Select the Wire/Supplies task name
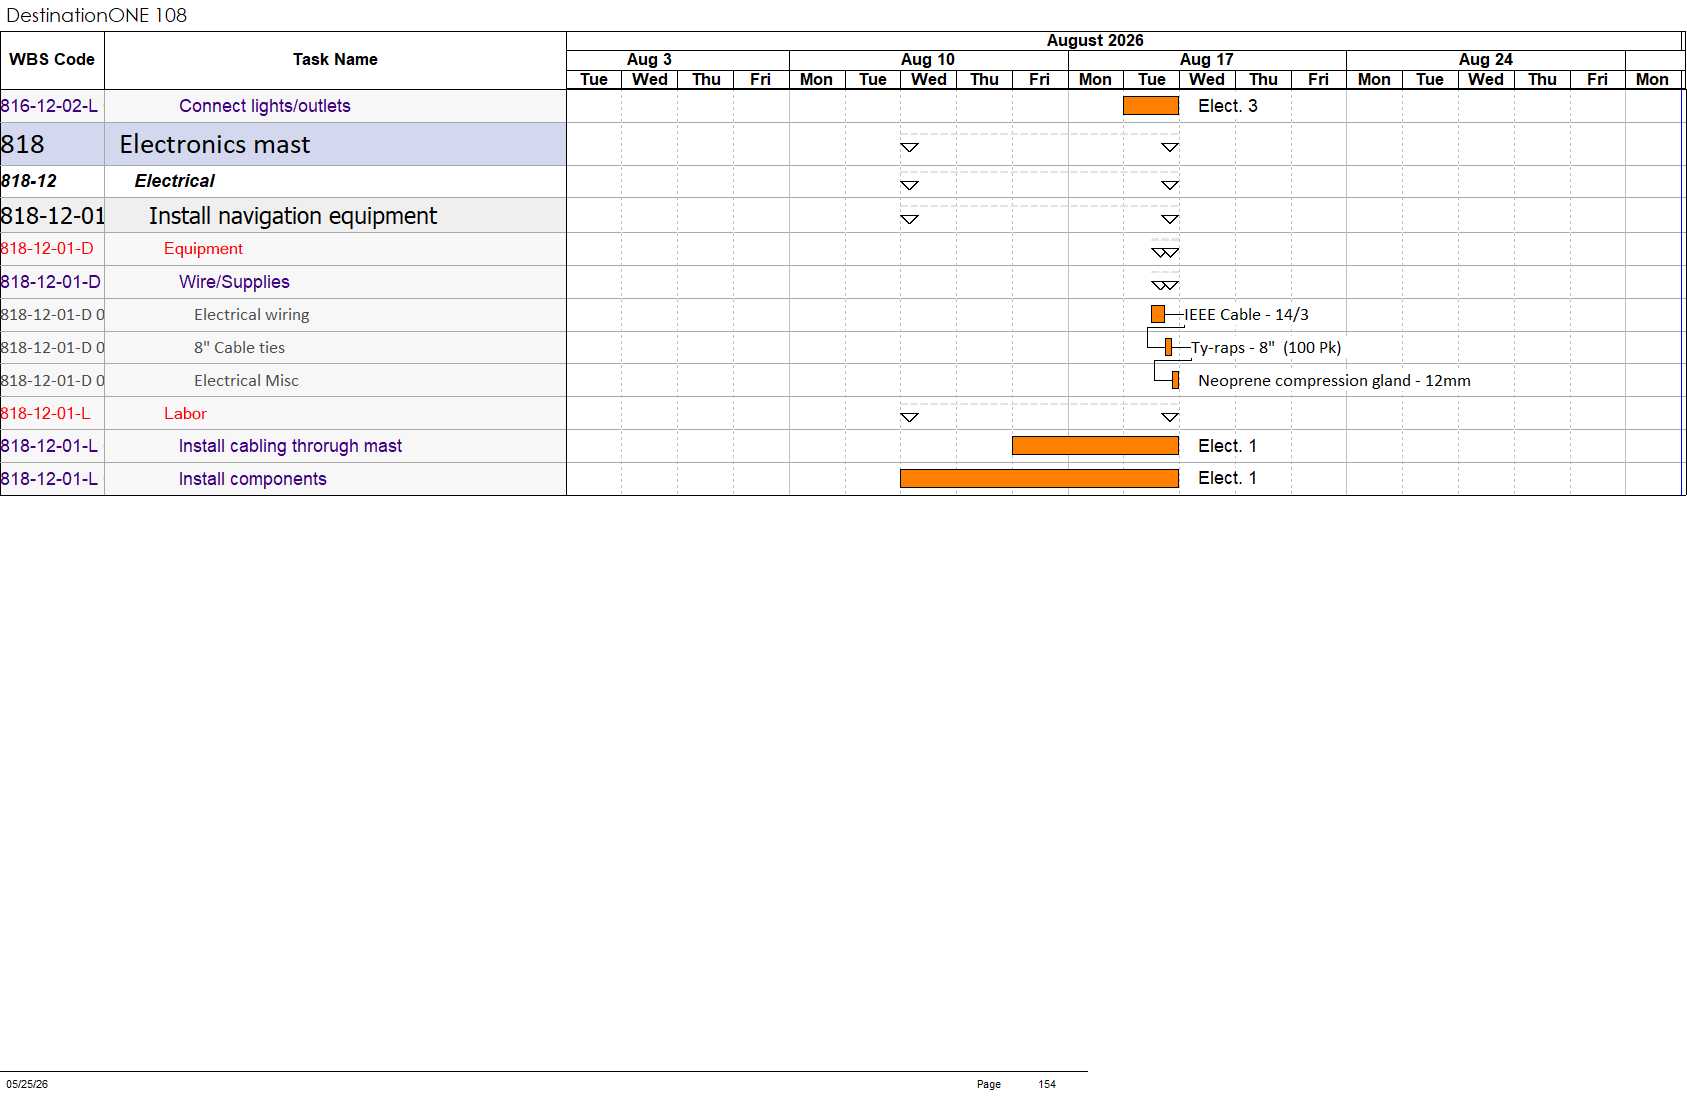The height and width of the screenshot is (1097, 1687). click(x=234, y=282)
